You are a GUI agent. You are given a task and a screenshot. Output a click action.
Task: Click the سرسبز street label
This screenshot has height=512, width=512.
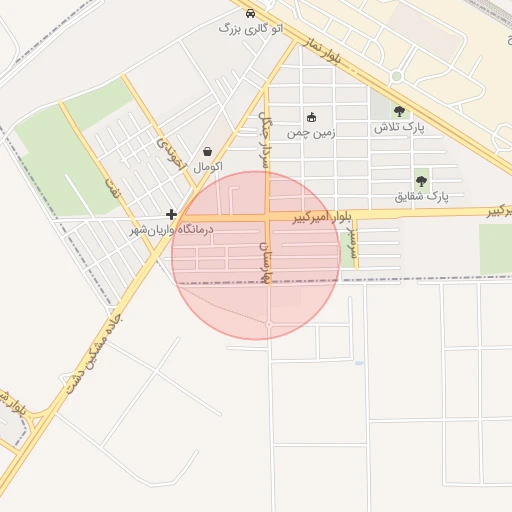tap(352, 243)
